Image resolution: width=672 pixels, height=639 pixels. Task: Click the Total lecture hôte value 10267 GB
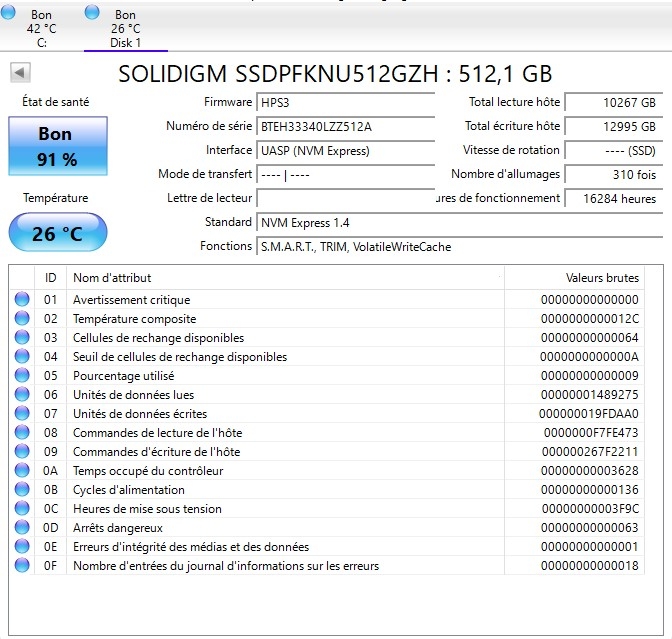tap(613, 102)
